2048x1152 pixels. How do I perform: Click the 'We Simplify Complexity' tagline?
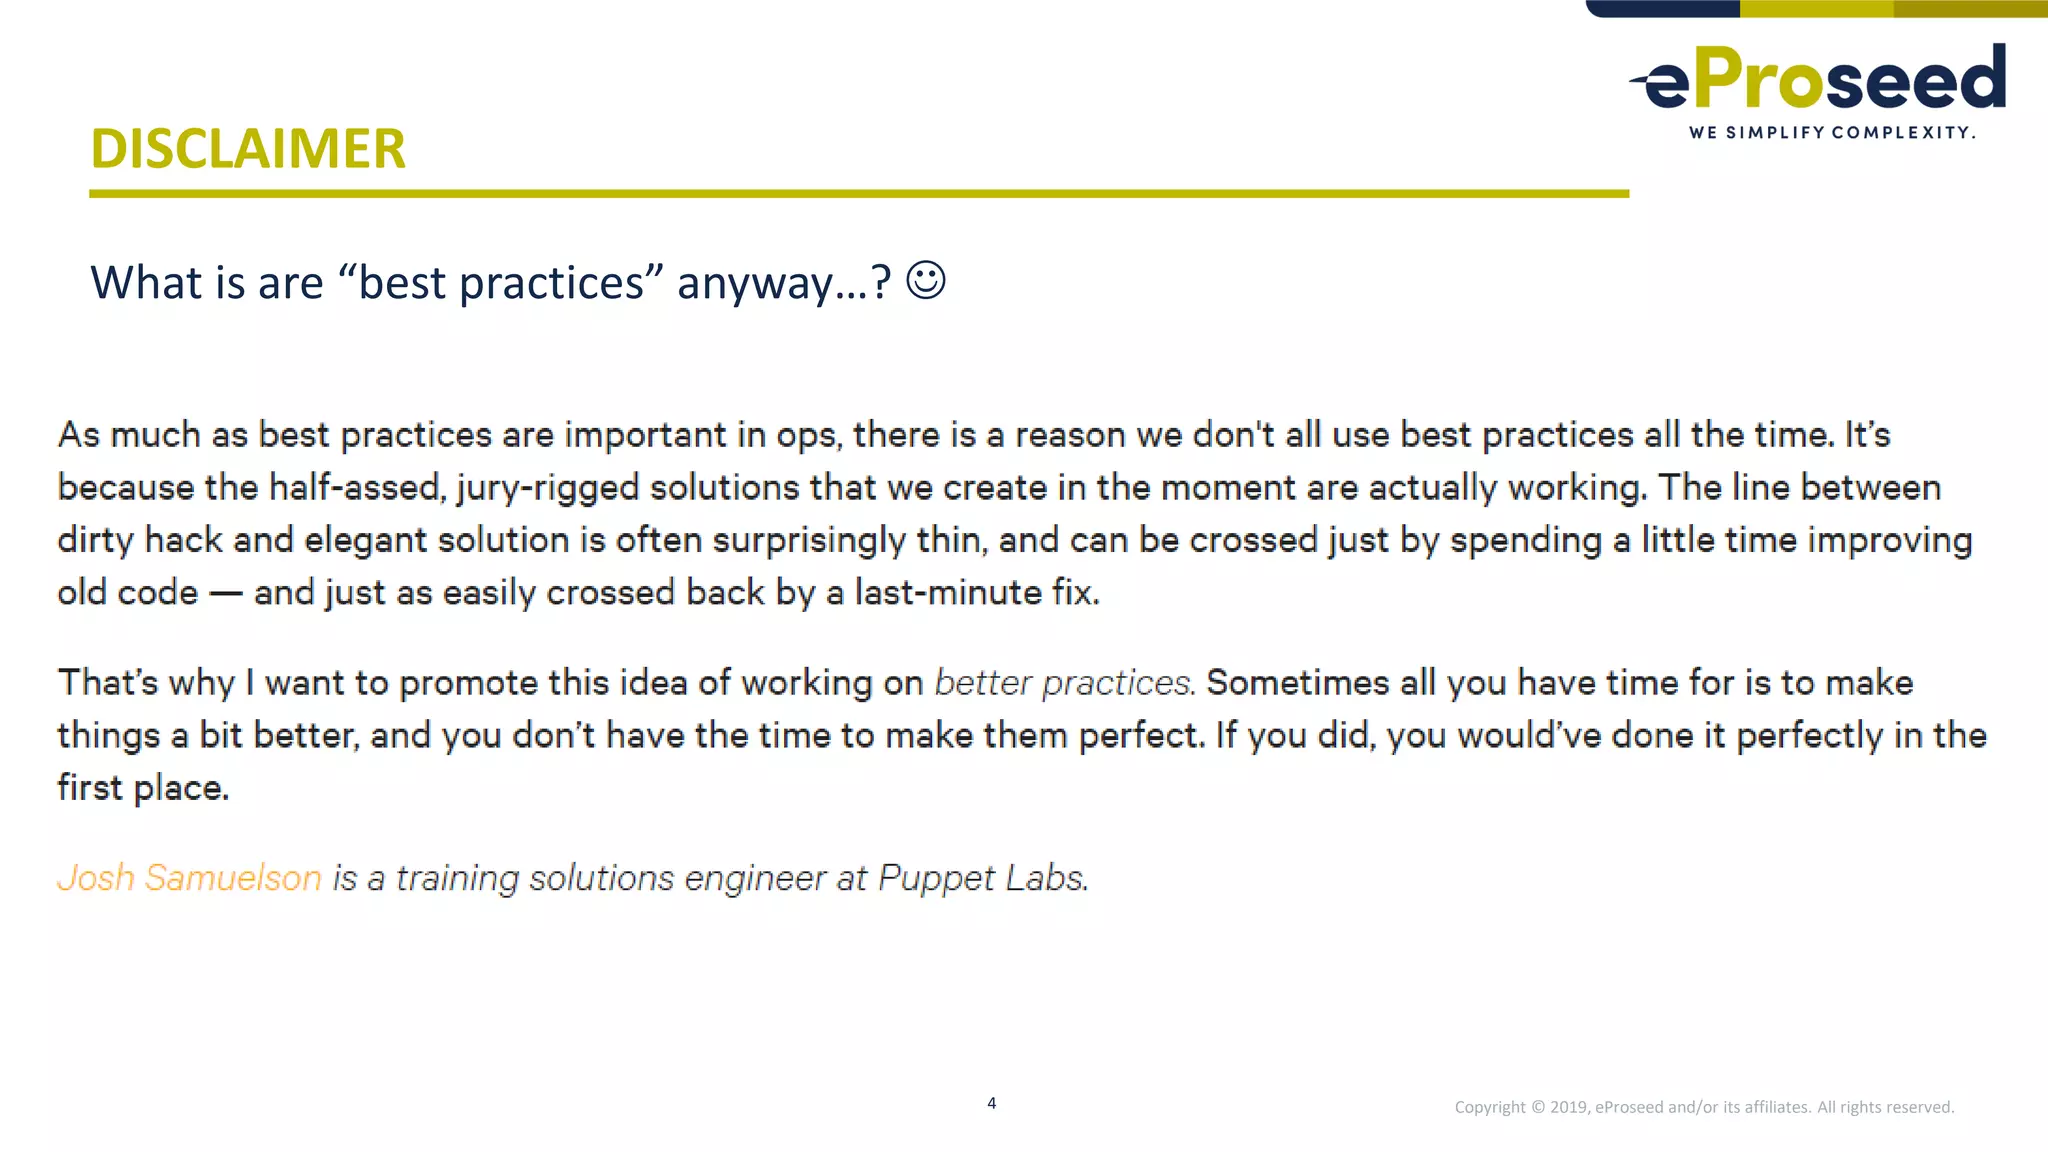tap(1832, 133)
